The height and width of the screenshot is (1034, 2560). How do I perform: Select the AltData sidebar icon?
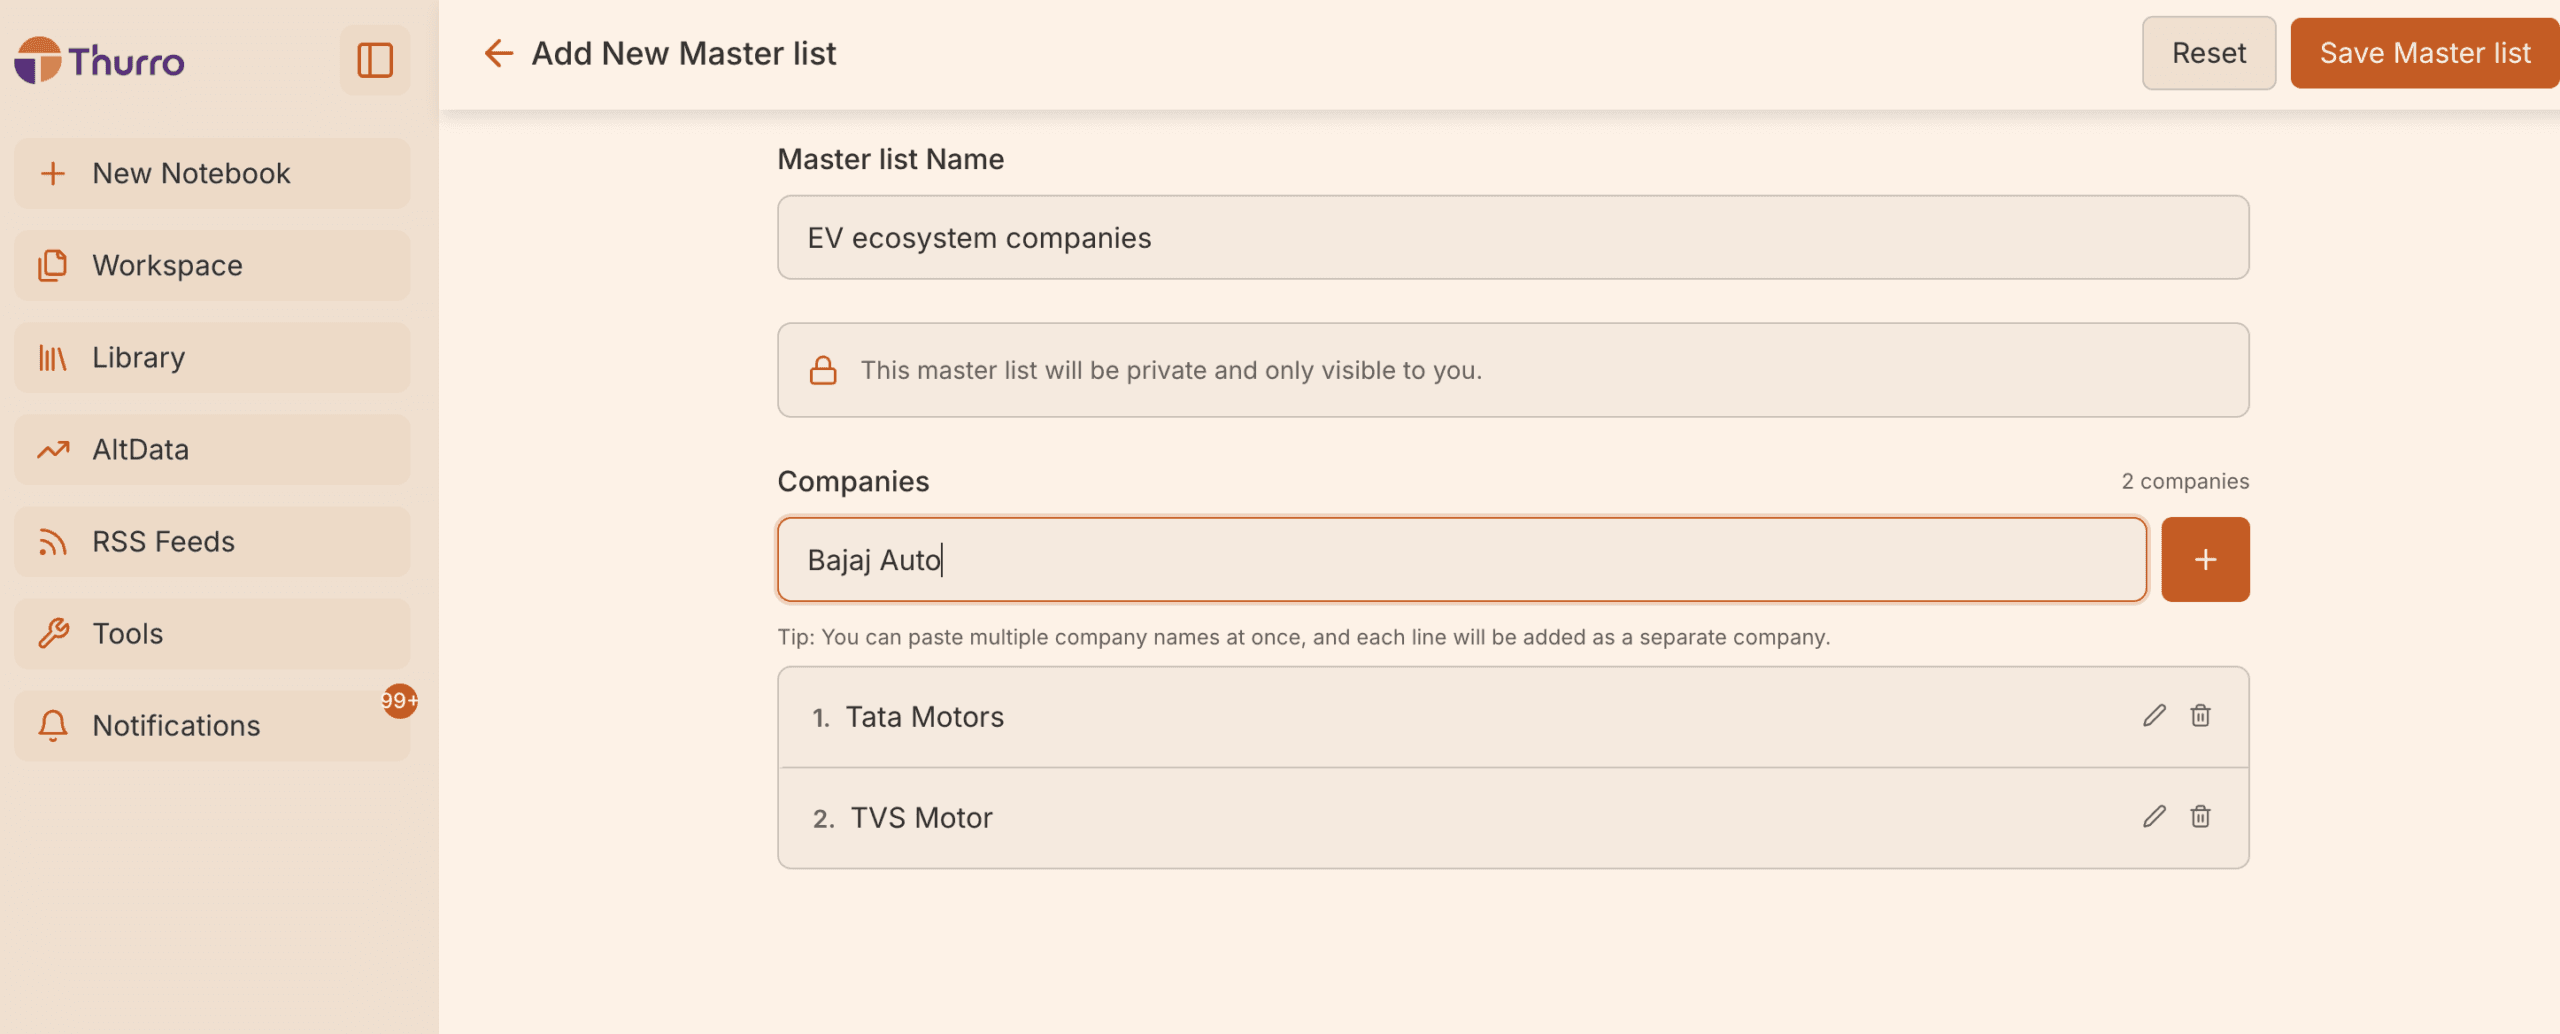(53, 449)
